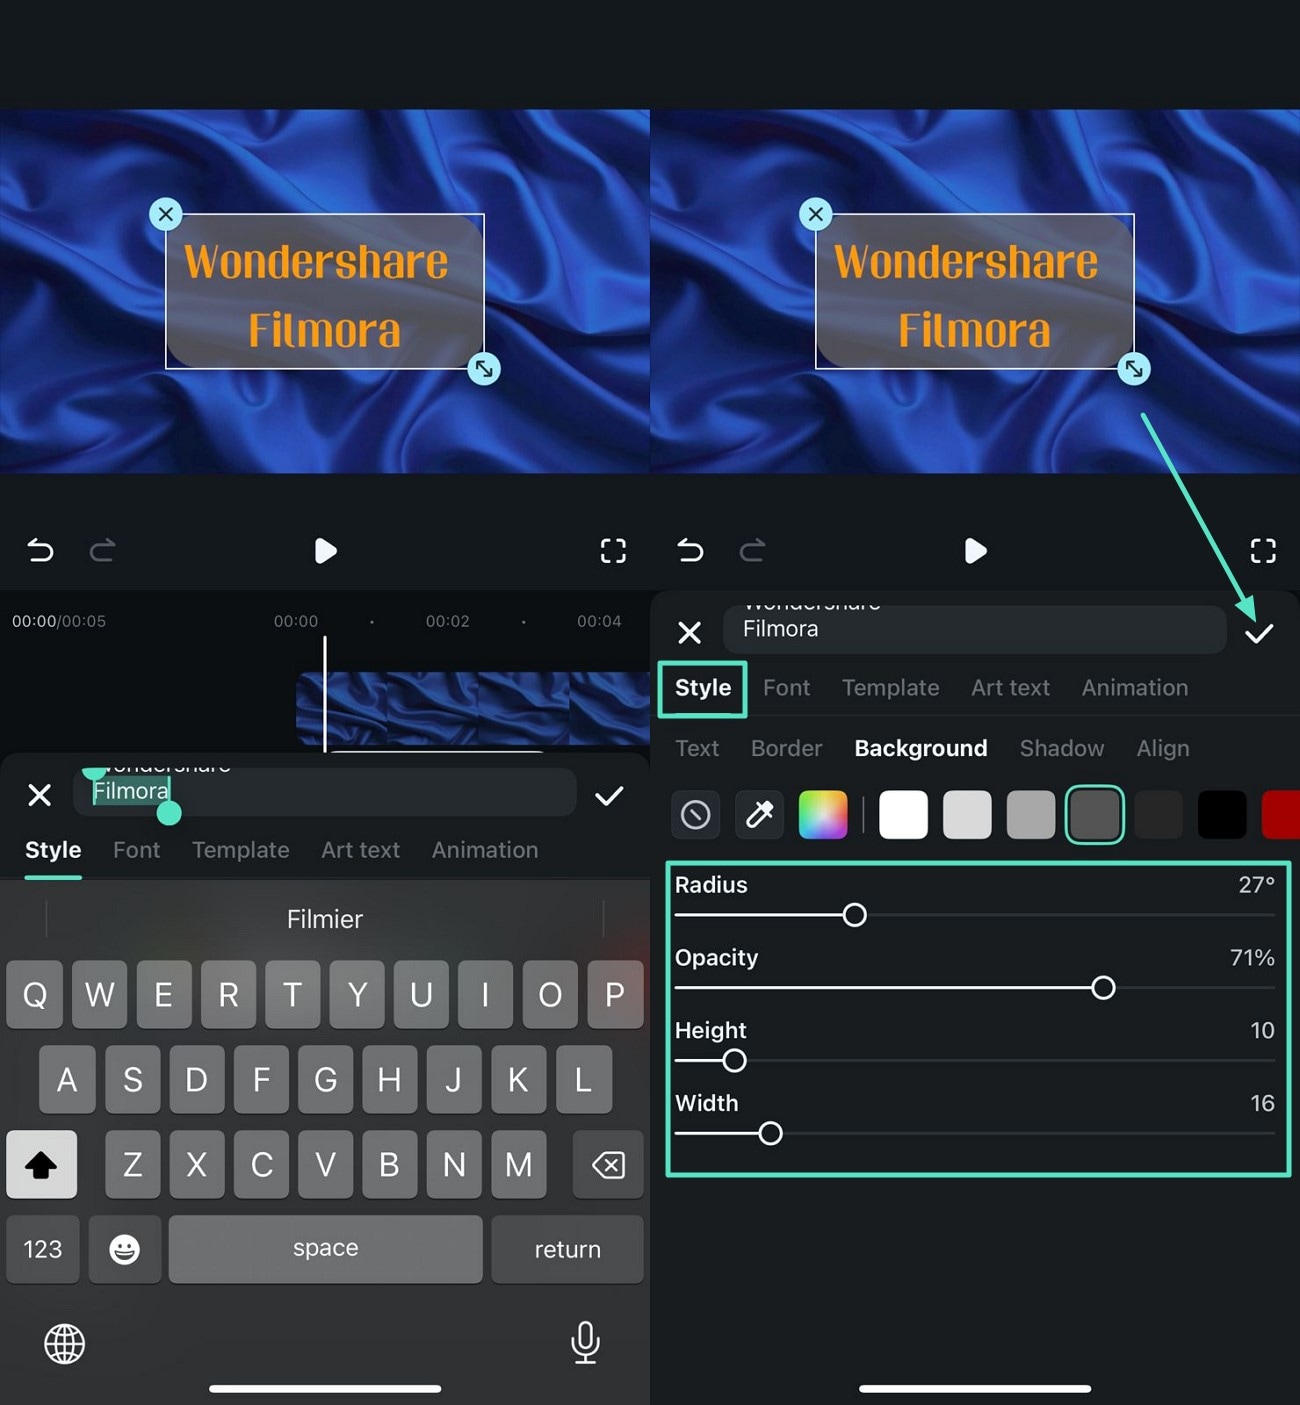Tap the backspace delete key

coord(608,1165)
